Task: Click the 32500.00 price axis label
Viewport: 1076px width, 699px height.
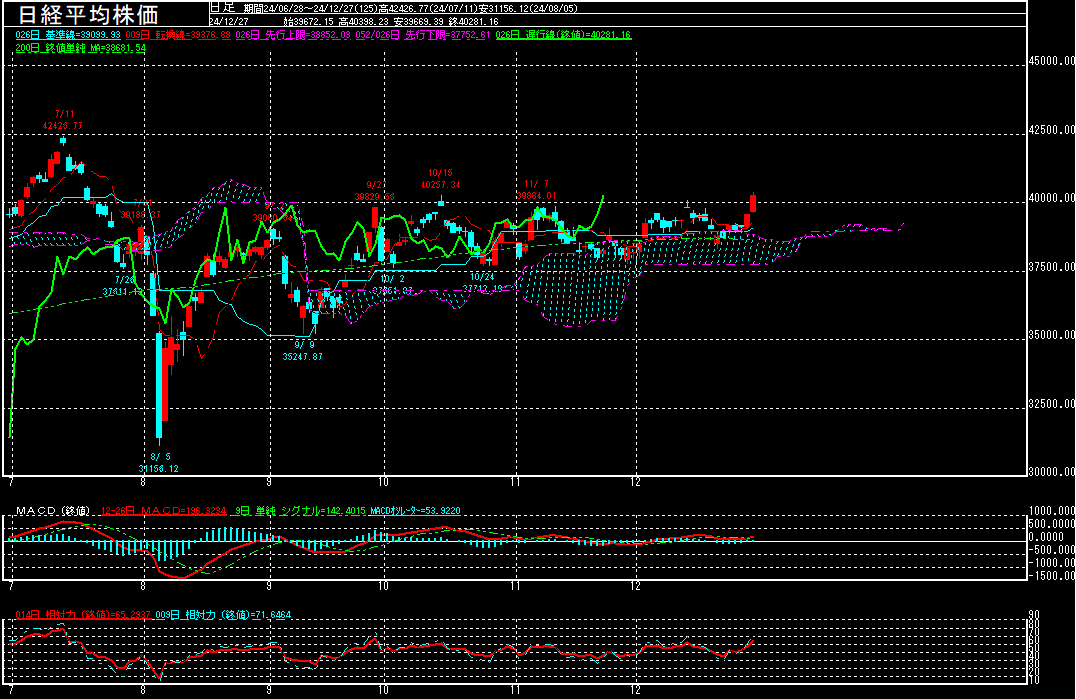Action: [1051, 404]
